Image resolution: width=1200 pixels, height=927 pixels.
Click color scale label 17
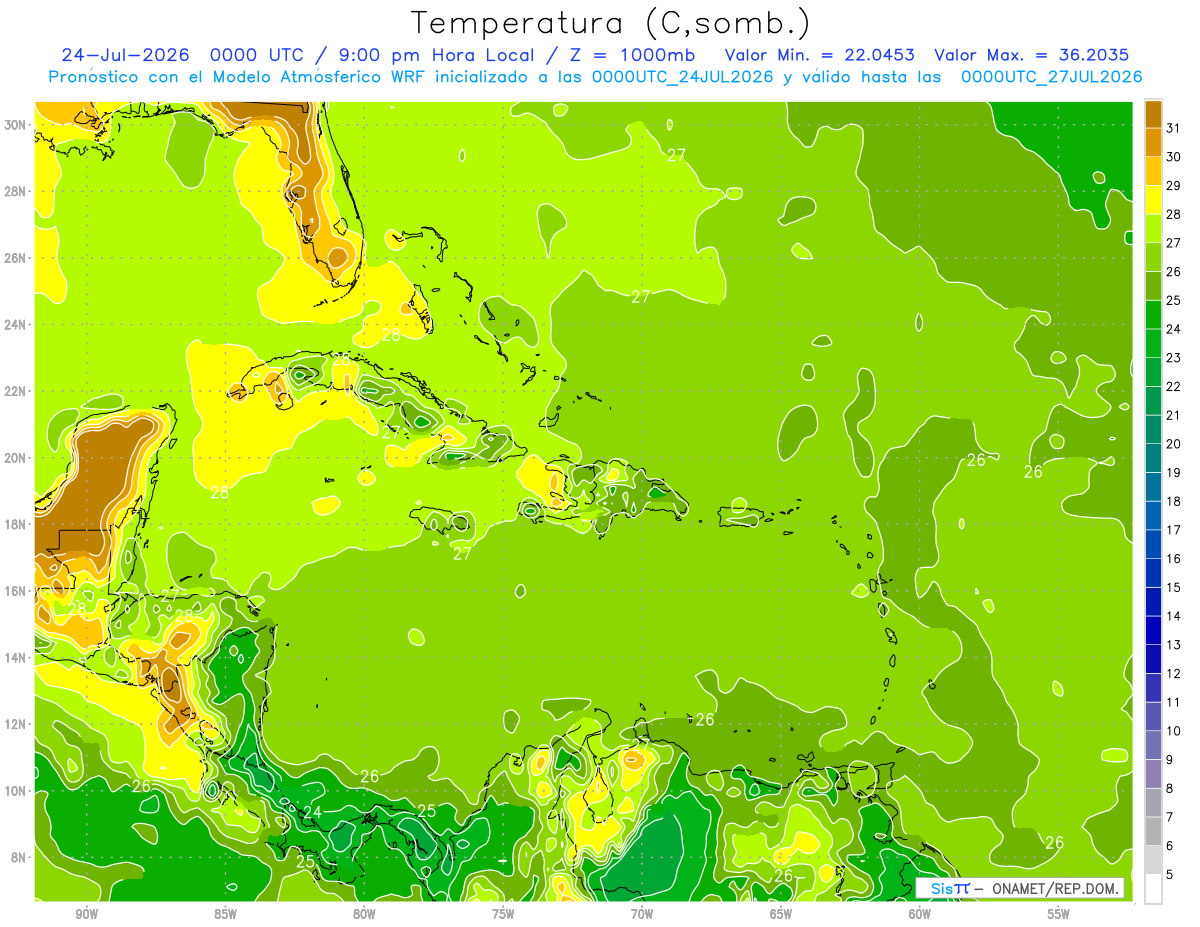pos(1173,530)
